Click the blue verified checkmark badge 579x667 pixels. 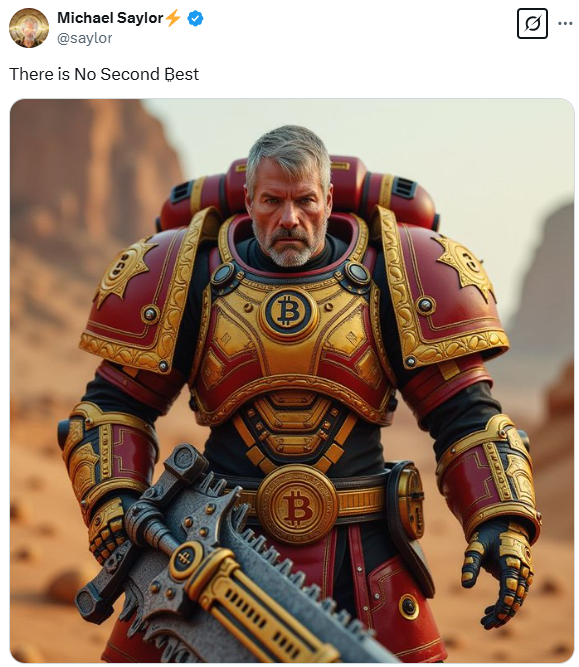195,18
